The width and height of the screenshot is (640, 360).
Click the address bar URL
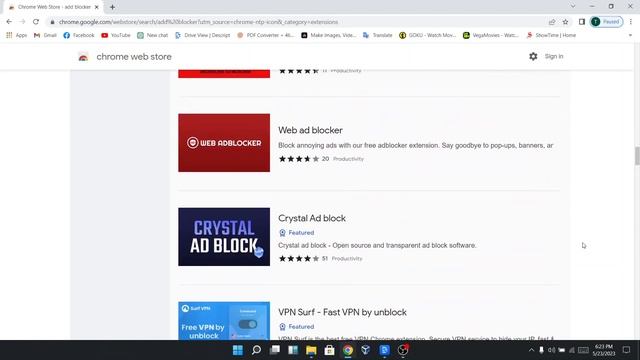(x=198, y=22)
